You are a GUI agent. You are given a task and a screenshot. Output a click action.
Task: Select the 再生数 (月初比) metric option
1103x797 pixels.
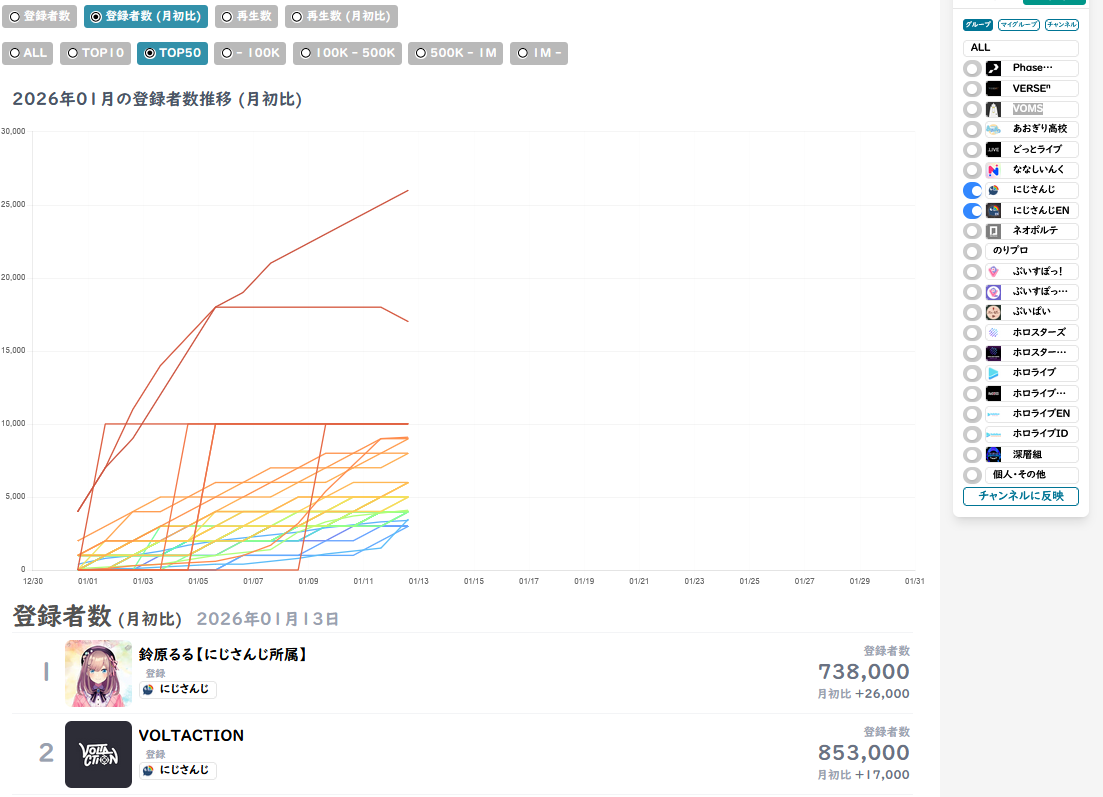coord(341,17)
